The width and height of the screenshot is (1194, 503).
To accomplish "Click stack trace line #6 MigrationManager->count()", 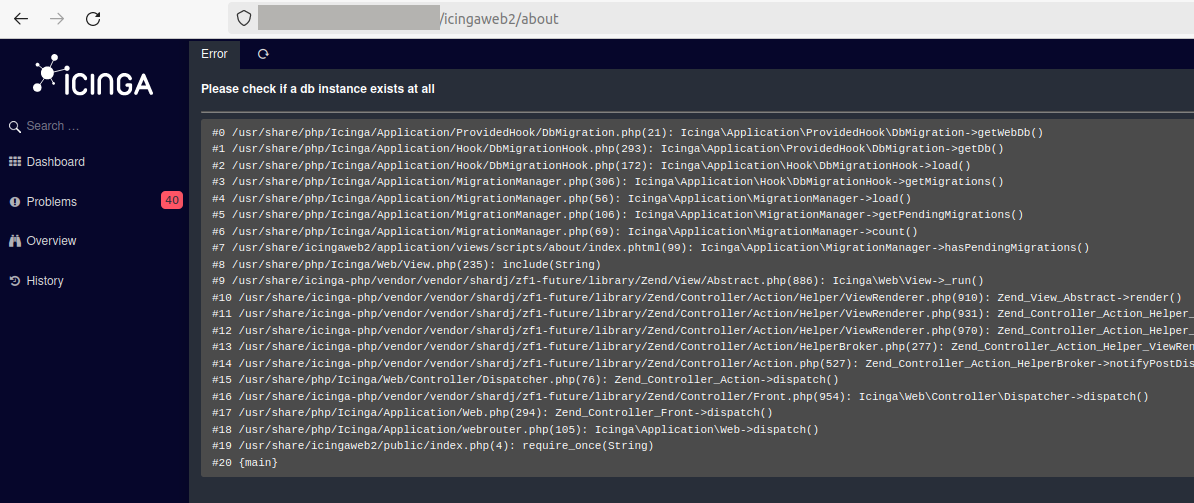I will point(565,231).
